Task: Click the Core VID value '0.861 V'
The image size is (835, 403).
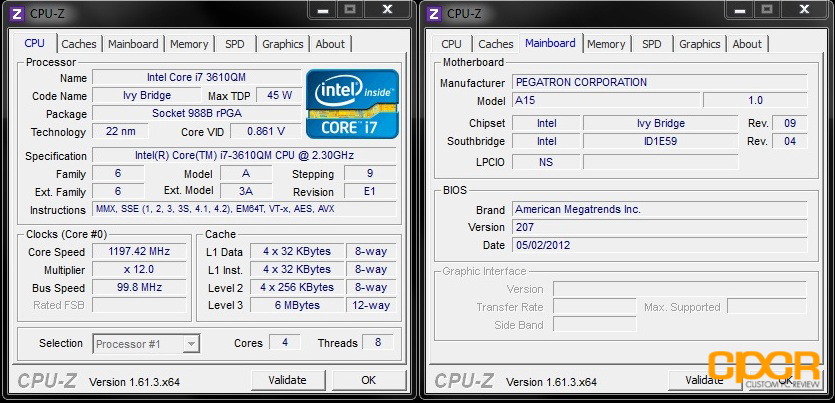Action: pos(266,131)
